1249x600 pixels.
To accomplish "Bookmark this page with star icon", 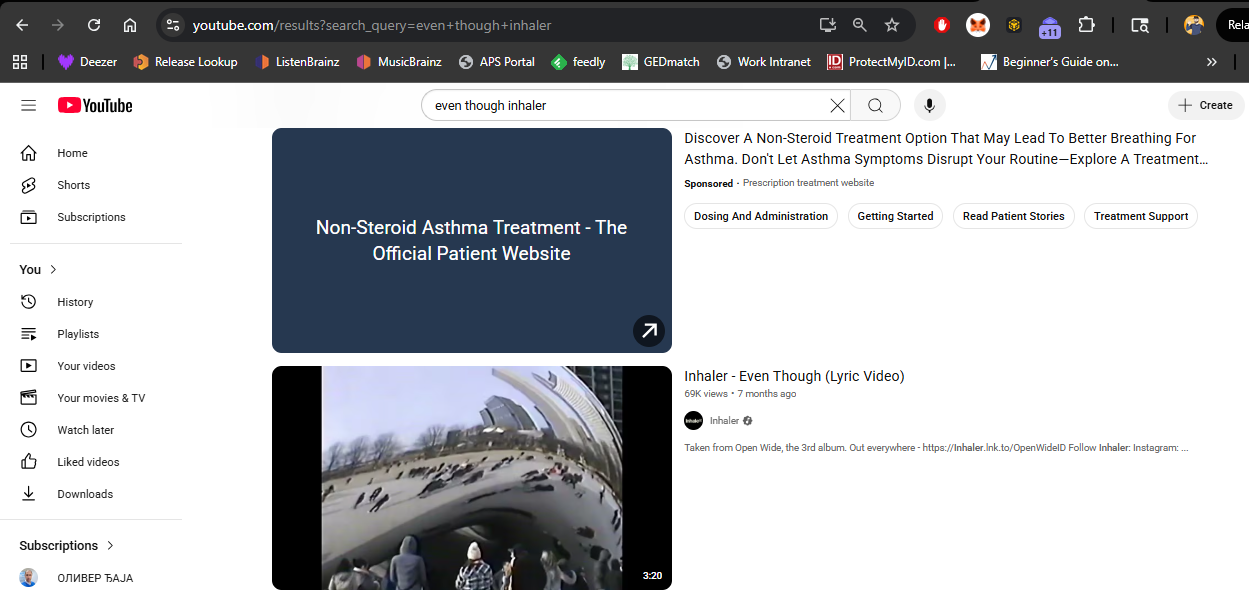I will tap(892, 25).
